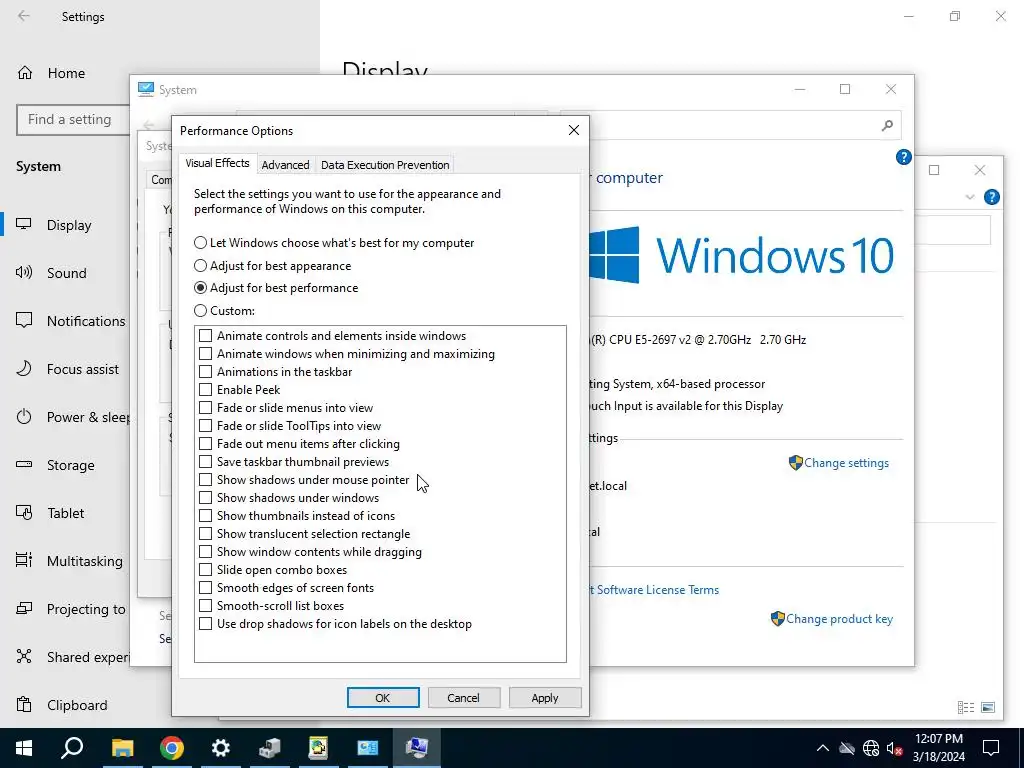Image resolution: width=1024 pixels, height=768 pixels.
Task: Click the search icon in System window
Action: tap(887, 125)
